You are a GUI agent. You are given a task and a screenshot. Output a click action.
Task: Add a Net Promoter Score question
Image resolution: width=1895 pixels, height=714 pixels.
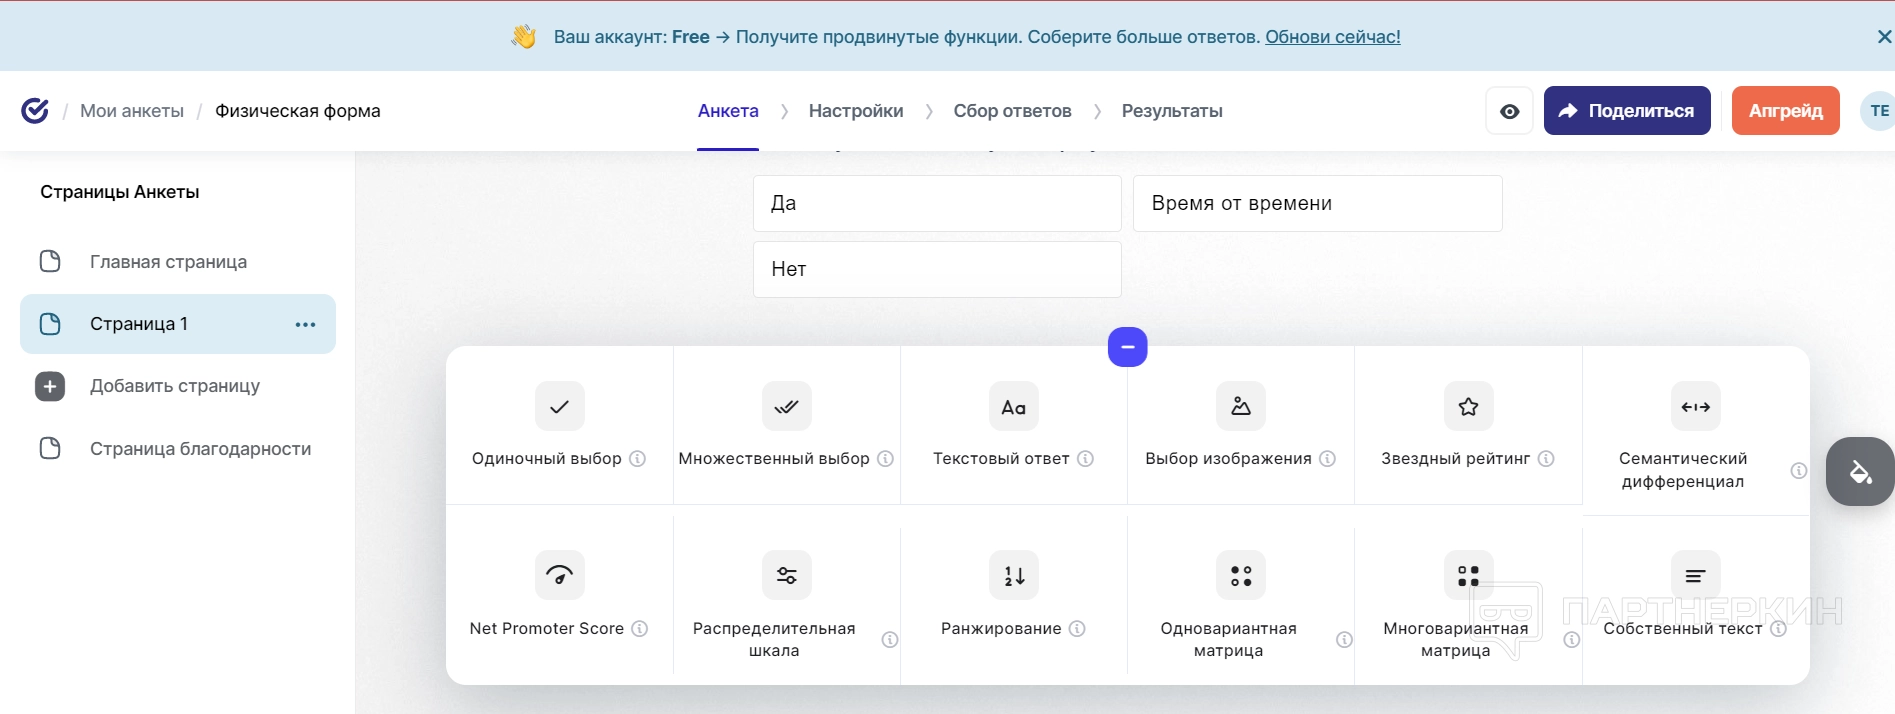(559, 576)
